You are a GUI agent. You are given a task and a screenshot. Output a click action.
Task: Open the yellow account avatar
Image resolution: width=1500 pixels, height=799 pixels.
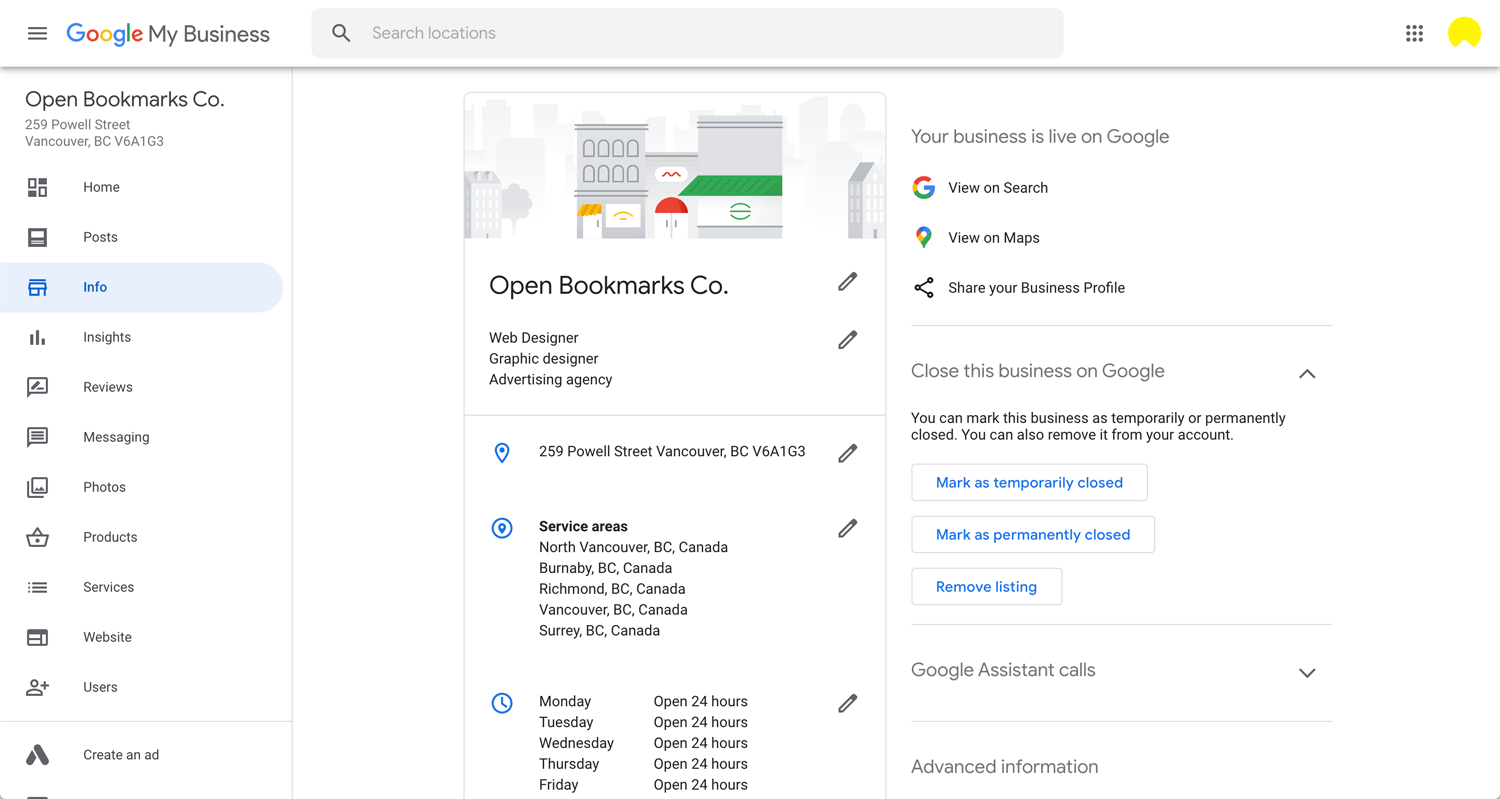[1464, 33]
